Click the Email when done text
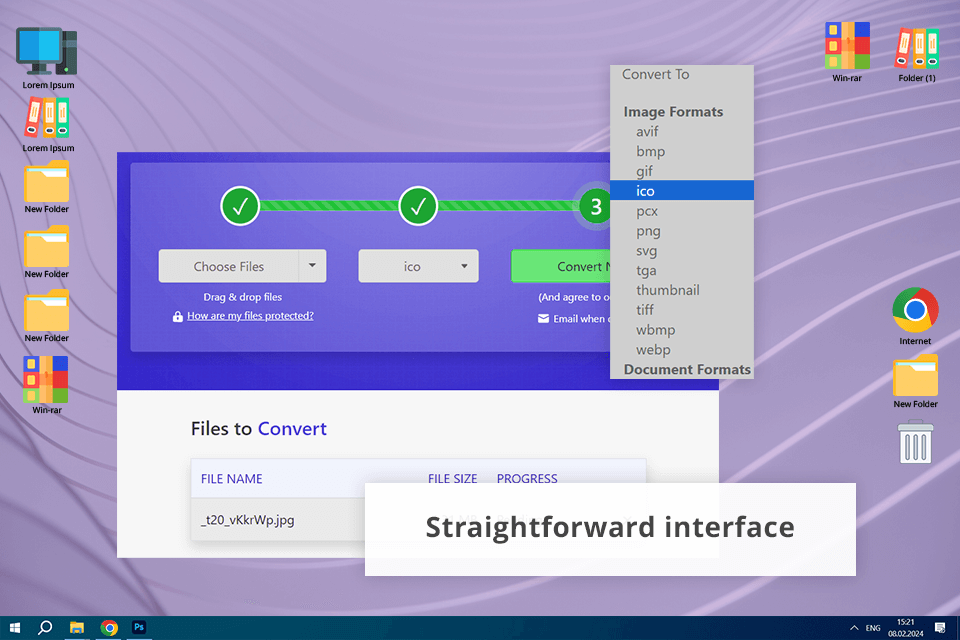 click(x=582, y=318)
